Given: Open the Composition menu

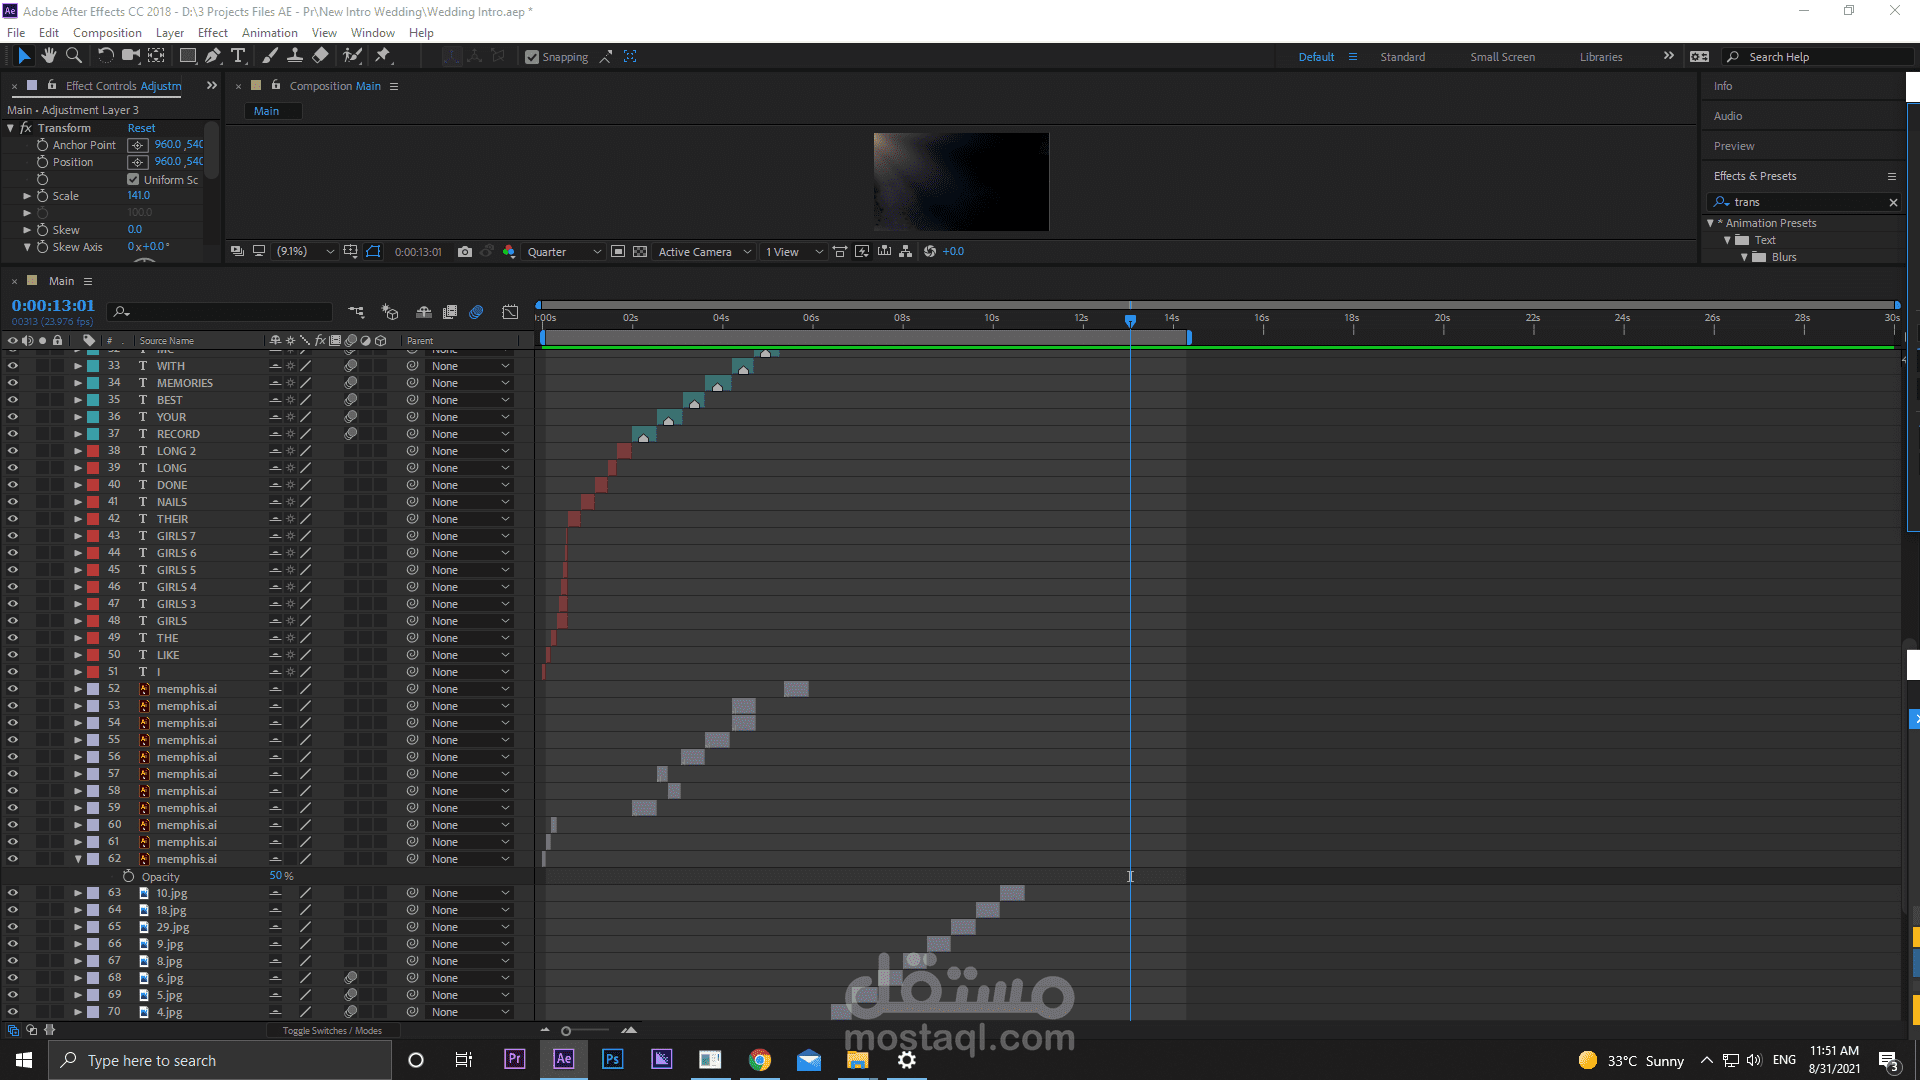Looking at the screenshot, I should [x=107, y=32].
